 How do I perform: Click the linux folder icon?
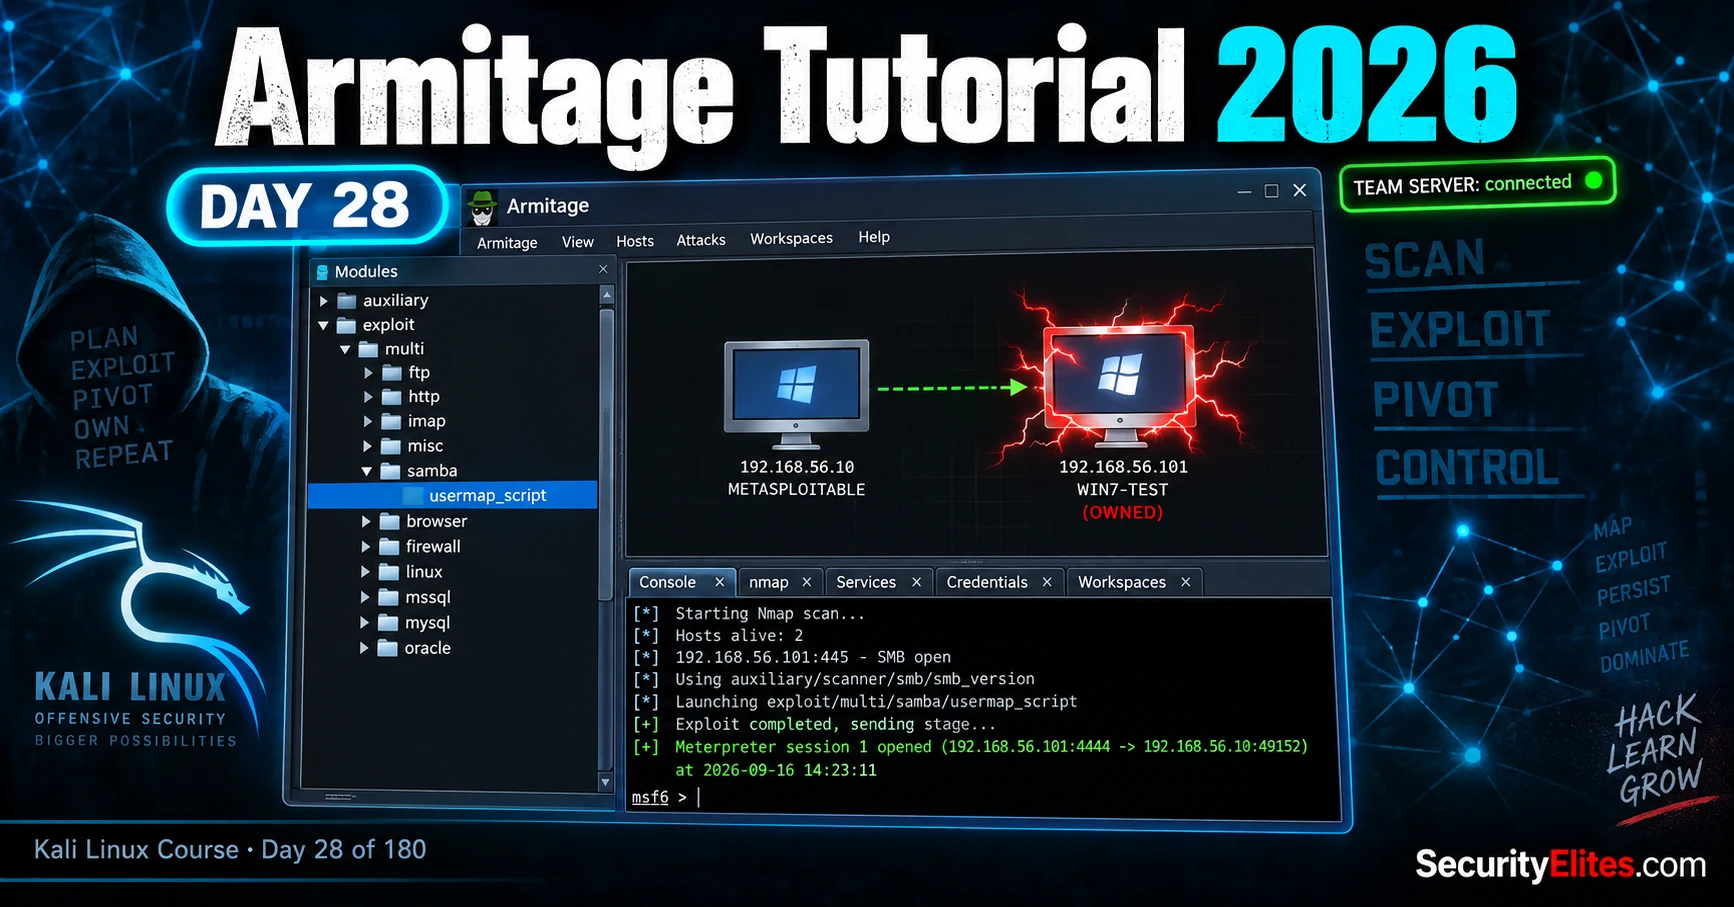(389, 572)
